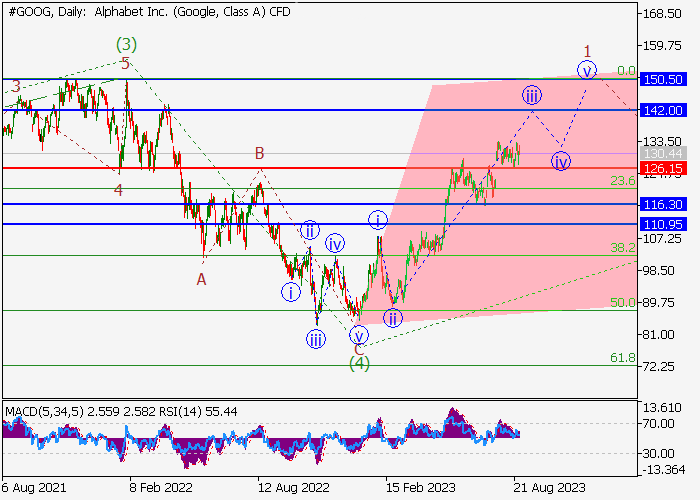Image resolution: width=700 pixels, height=500 pixels.
Task: Click the 168.50 price axis value
Action: point(662,13)
